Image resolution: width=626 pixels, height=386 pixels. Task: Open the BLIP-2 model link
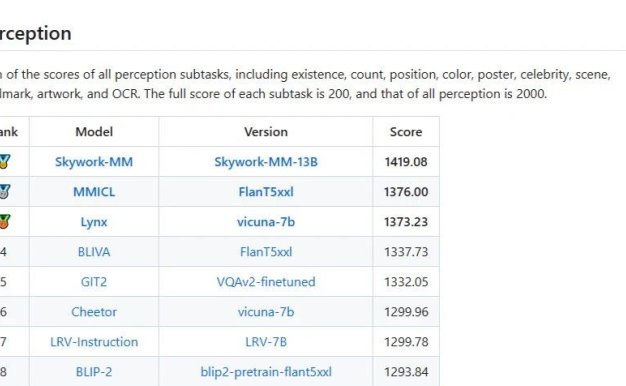94,372
